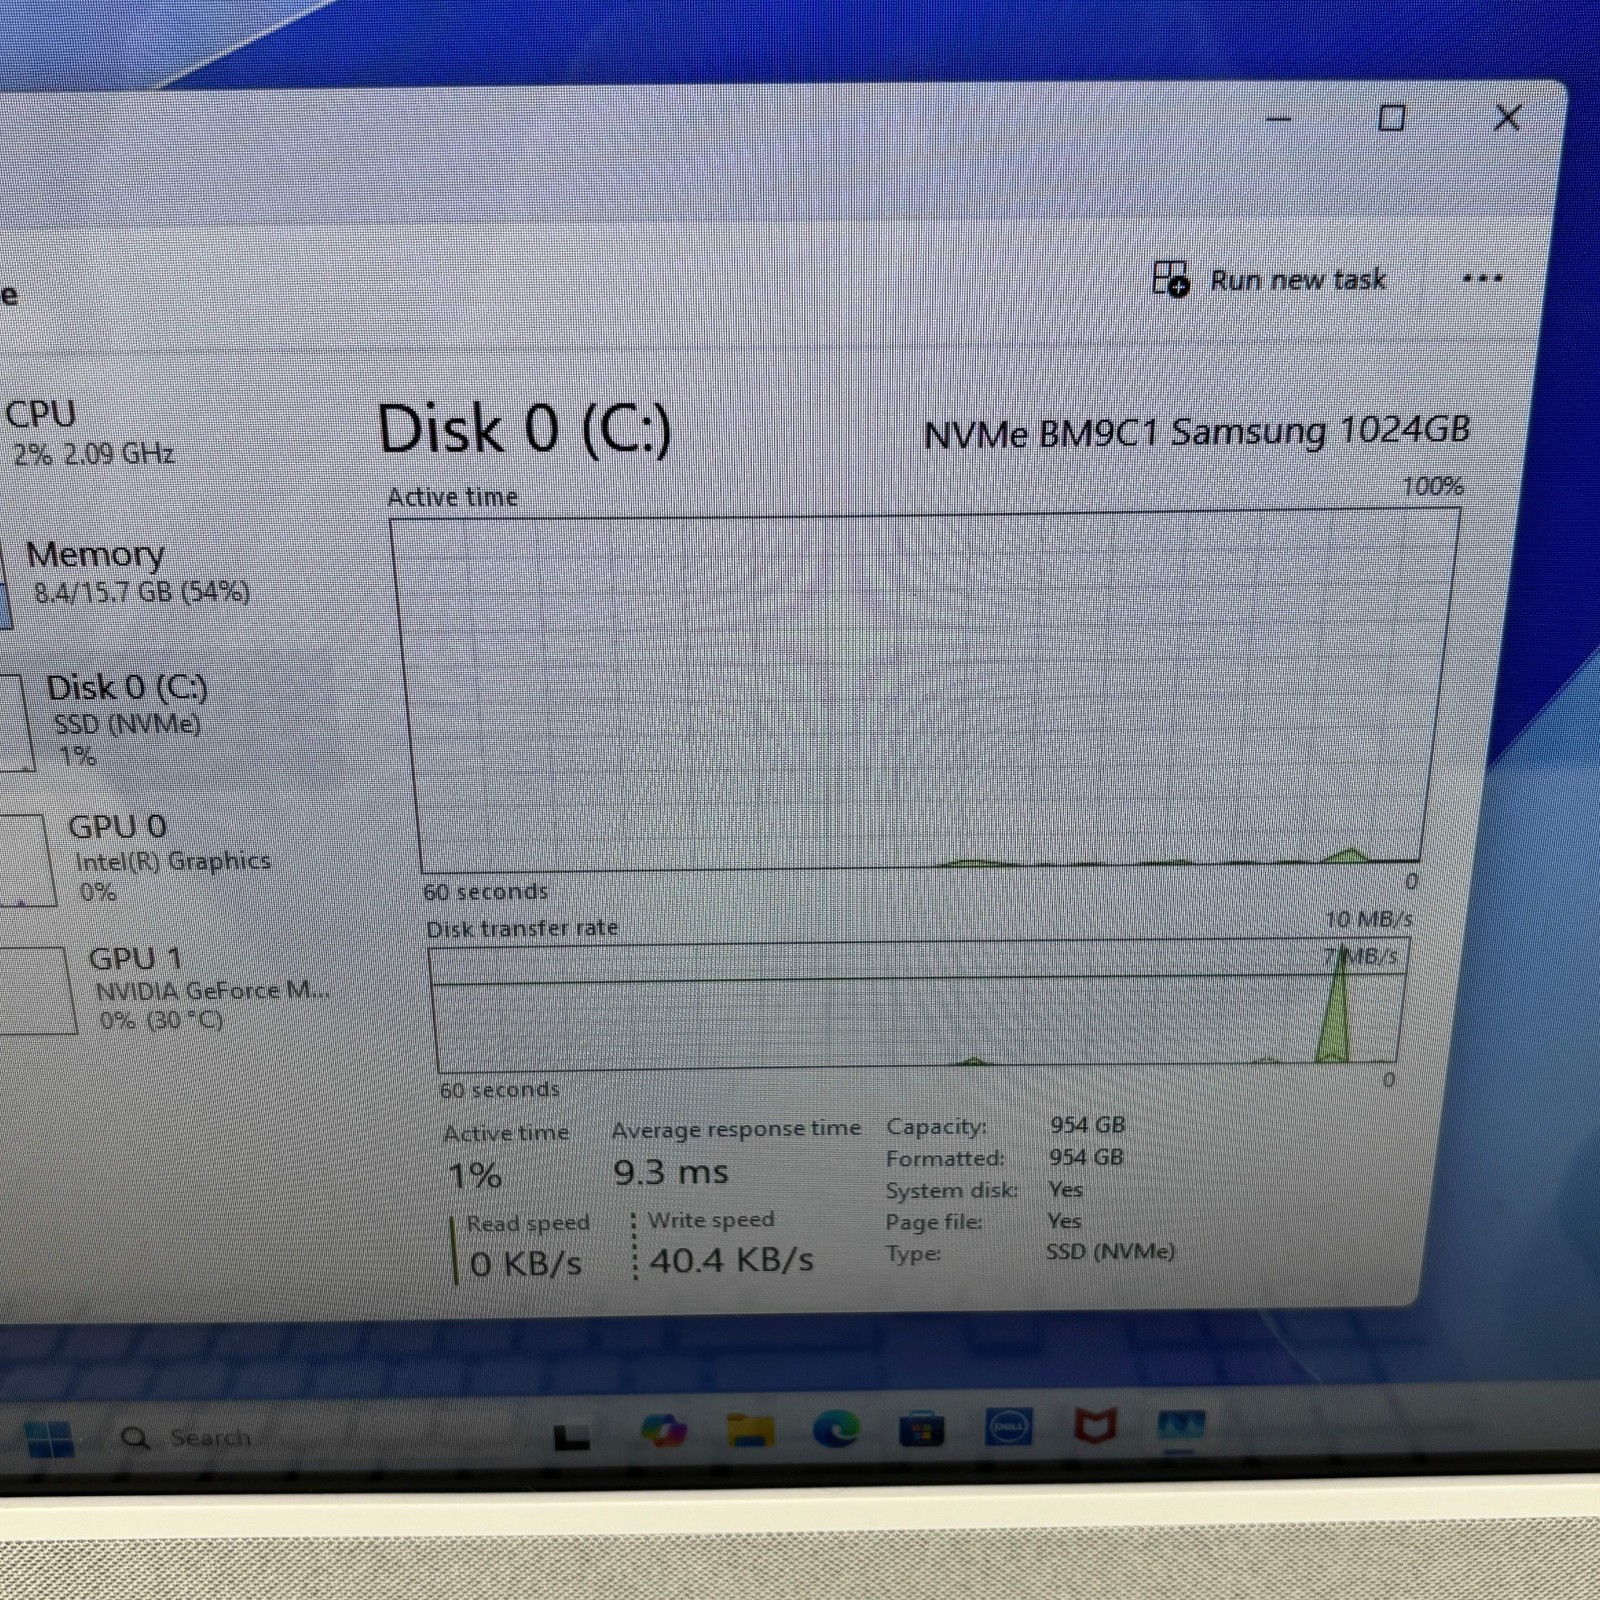Image resolution: width=1600 pixels, height=1600 pixels.
Task: Maximize the Task Manager window
Action: tap(1391, 118)
